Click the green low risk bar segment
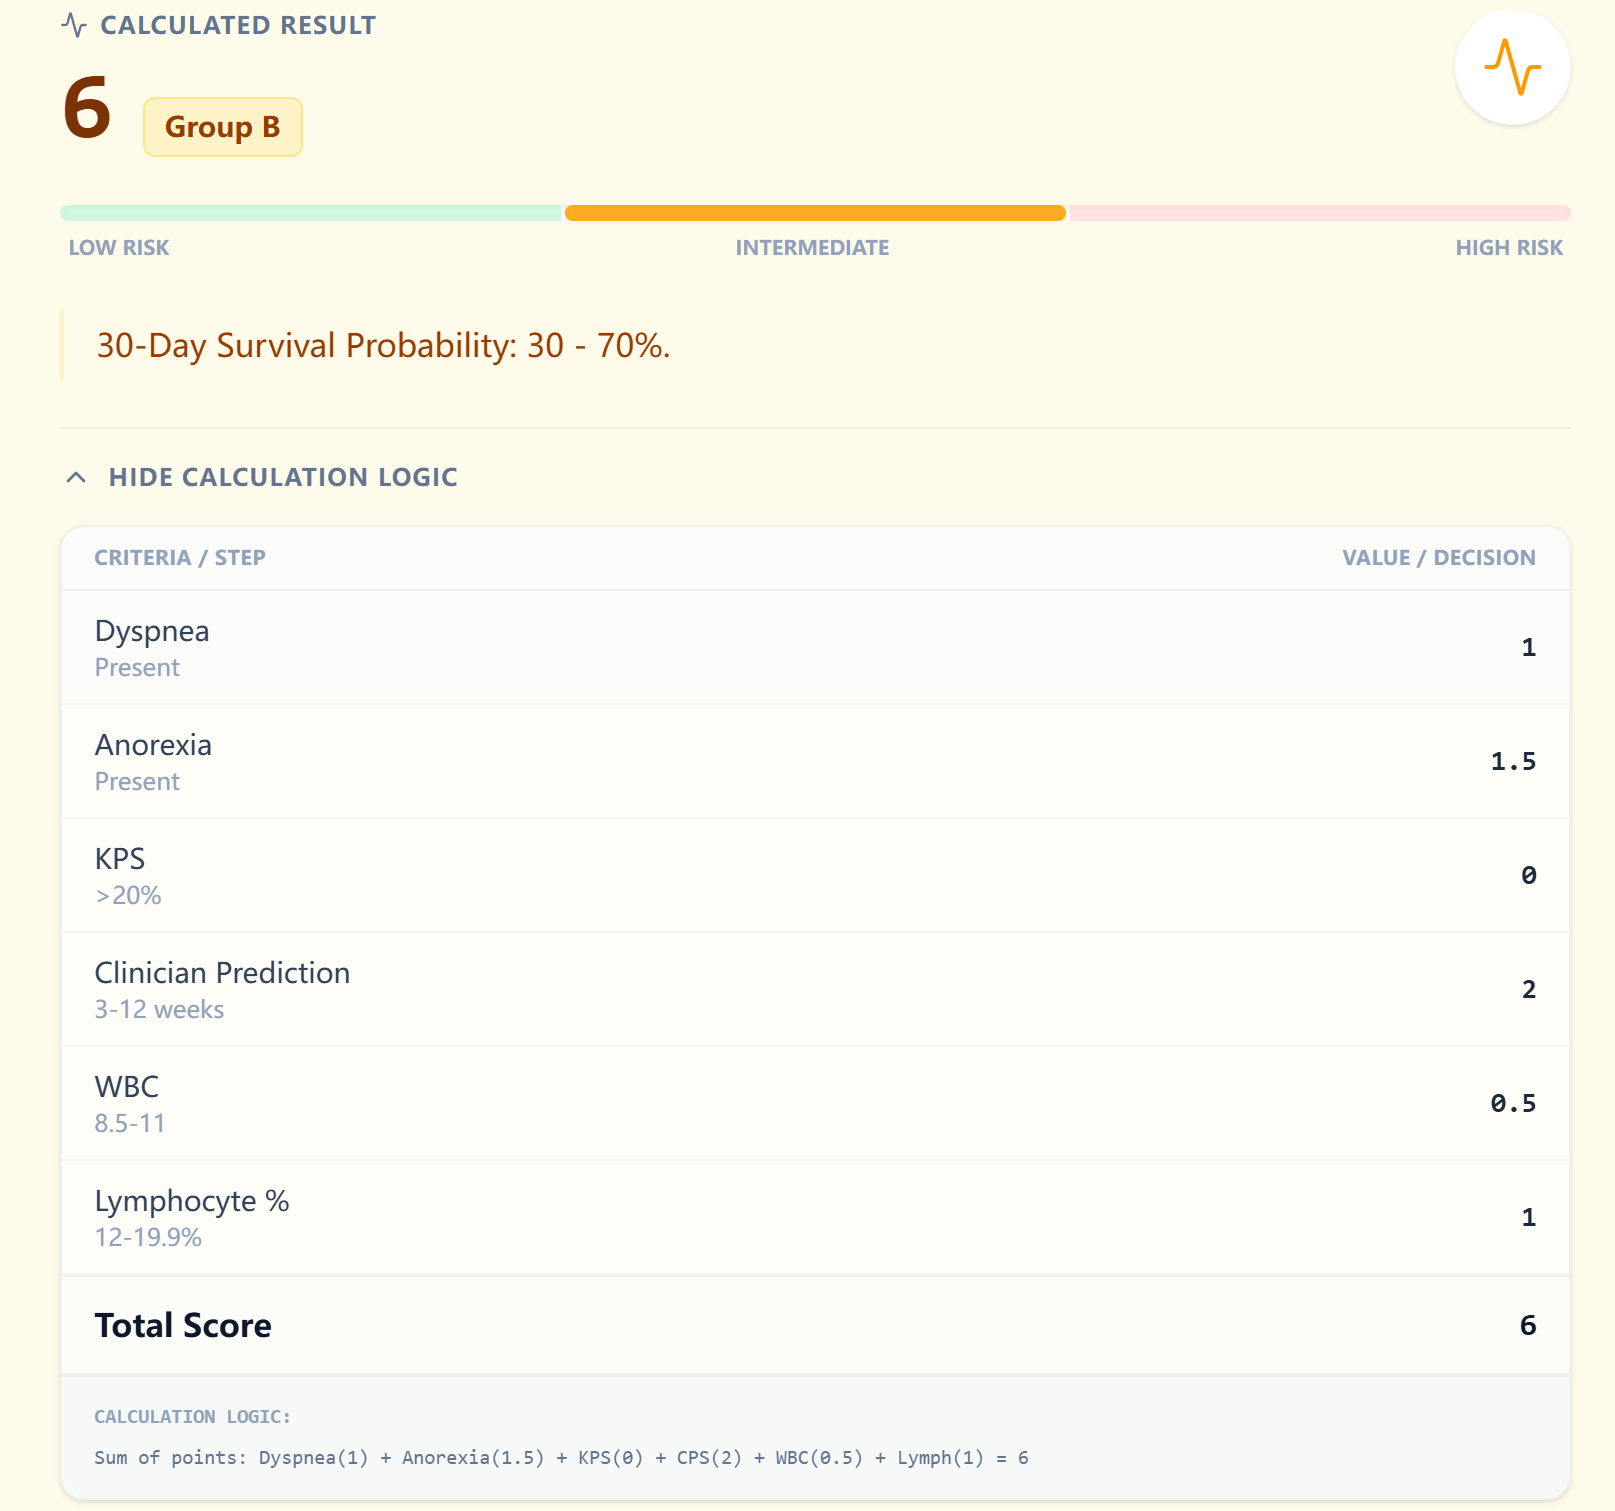This screenshot has width=1615, height=1511. [x=310, y=213]
